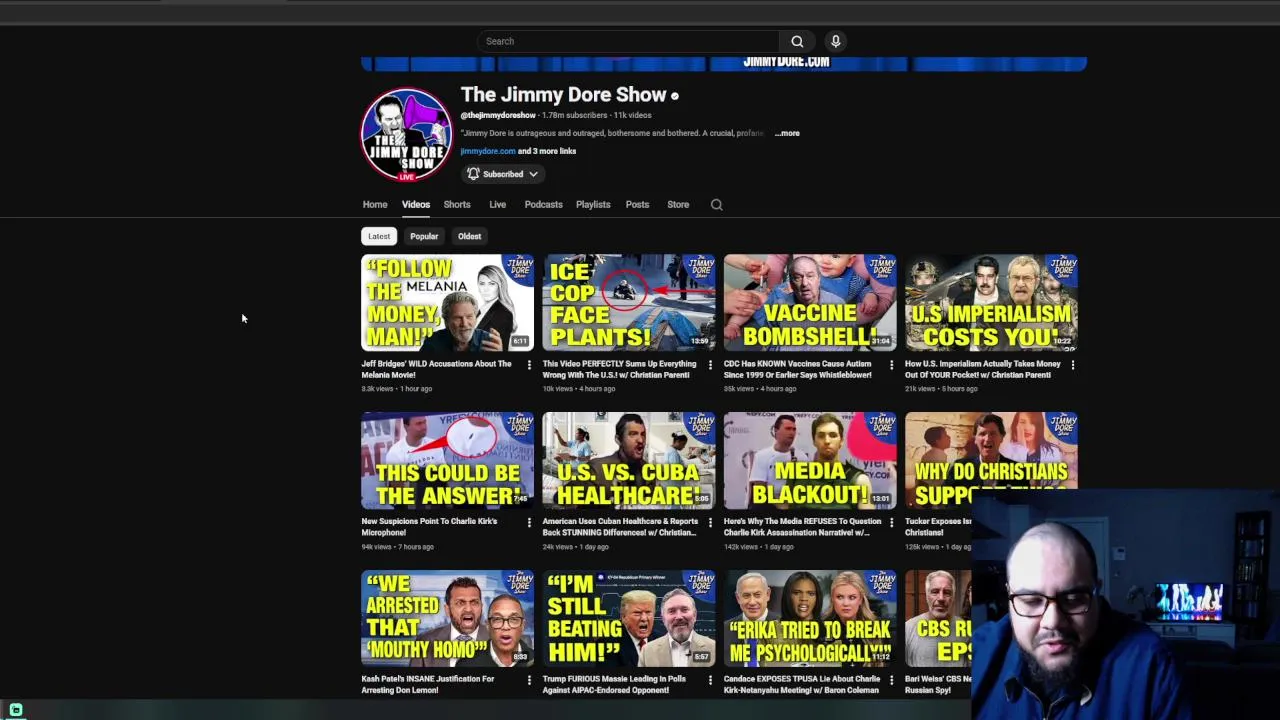Open options menu for Jeff Bridges video
Viewport: 1280px width, 720px height.
click(x=529, y=365)
